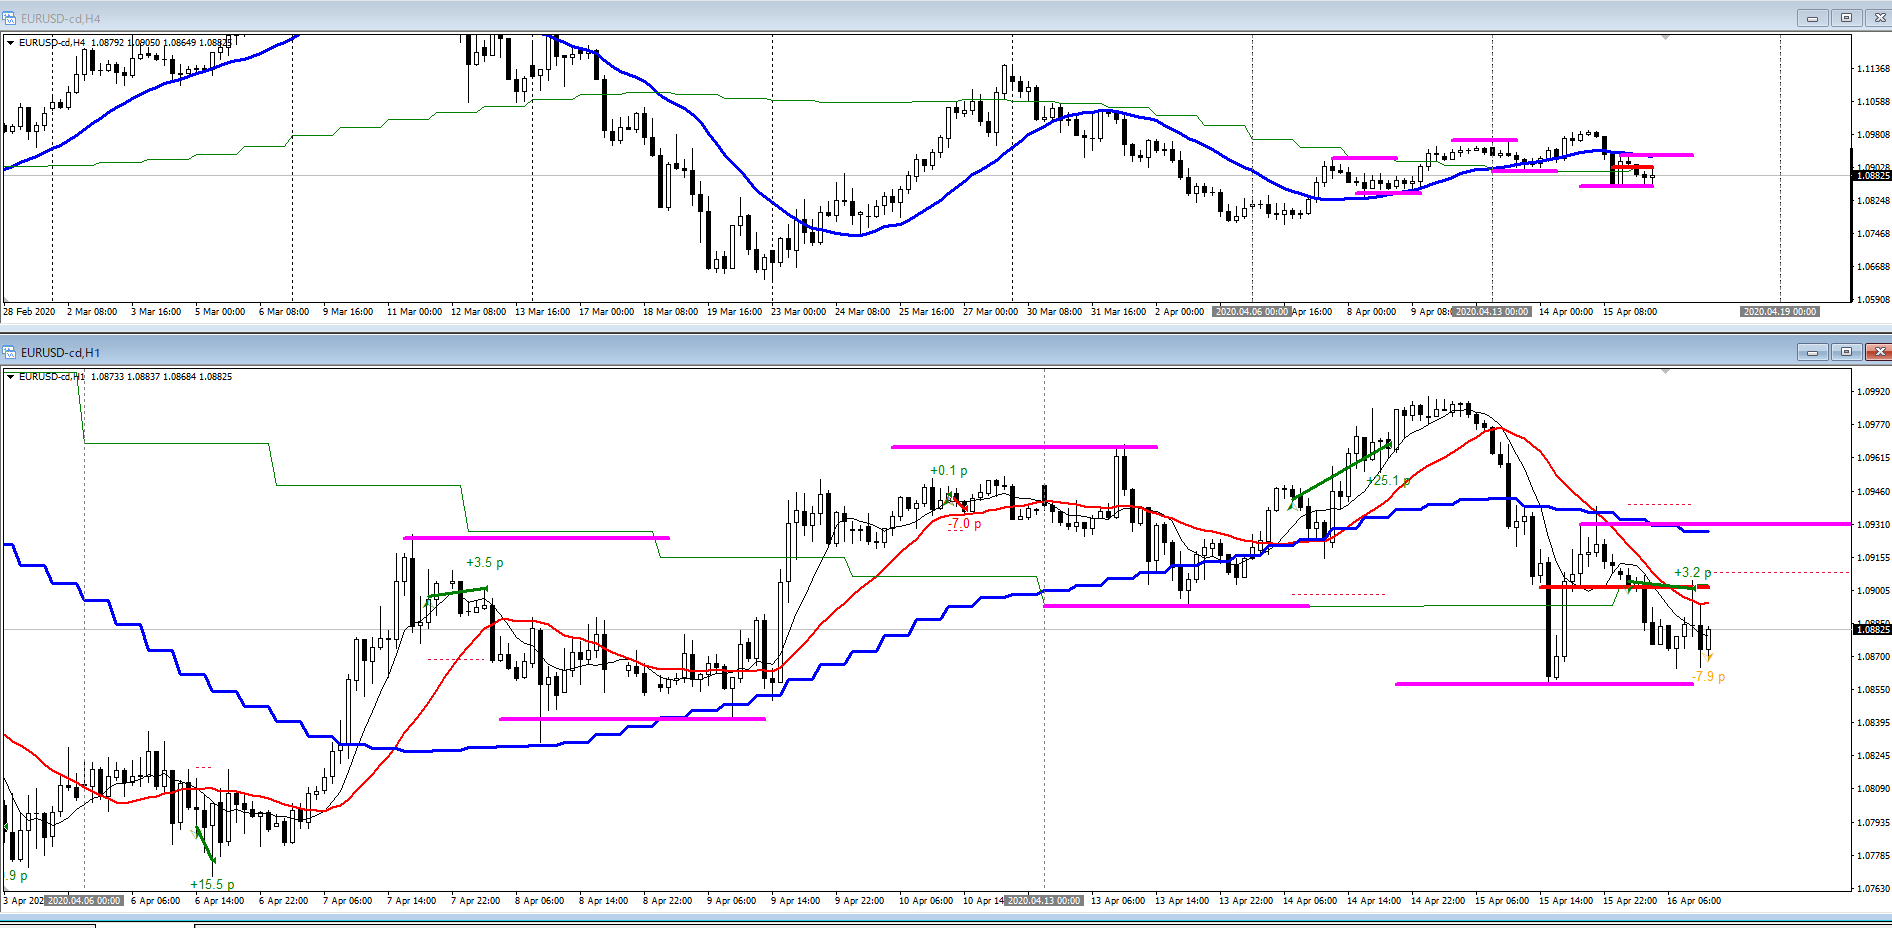This screenshot has width=1892, height=928.
Task: Open the dropdown arrow beside EURUSD-cd,H4 chart label
Action: tap(10, 43)
